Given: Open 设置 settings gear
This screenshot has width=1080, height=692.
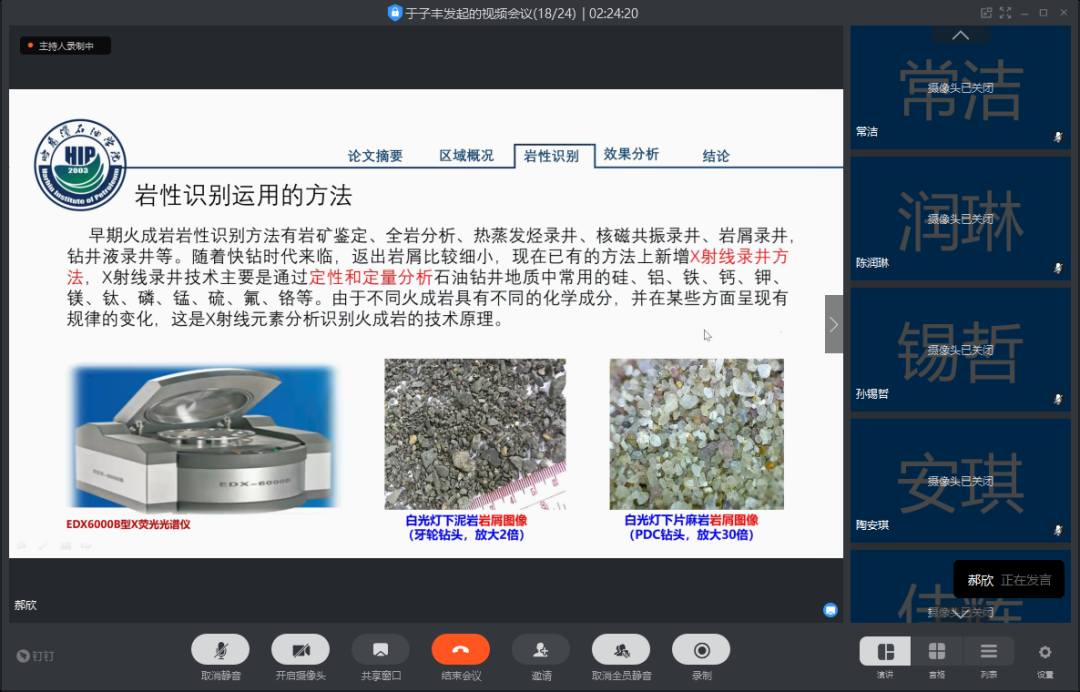Looking at the screenshot, I should pyautogui.click(x=1045, y=652).
